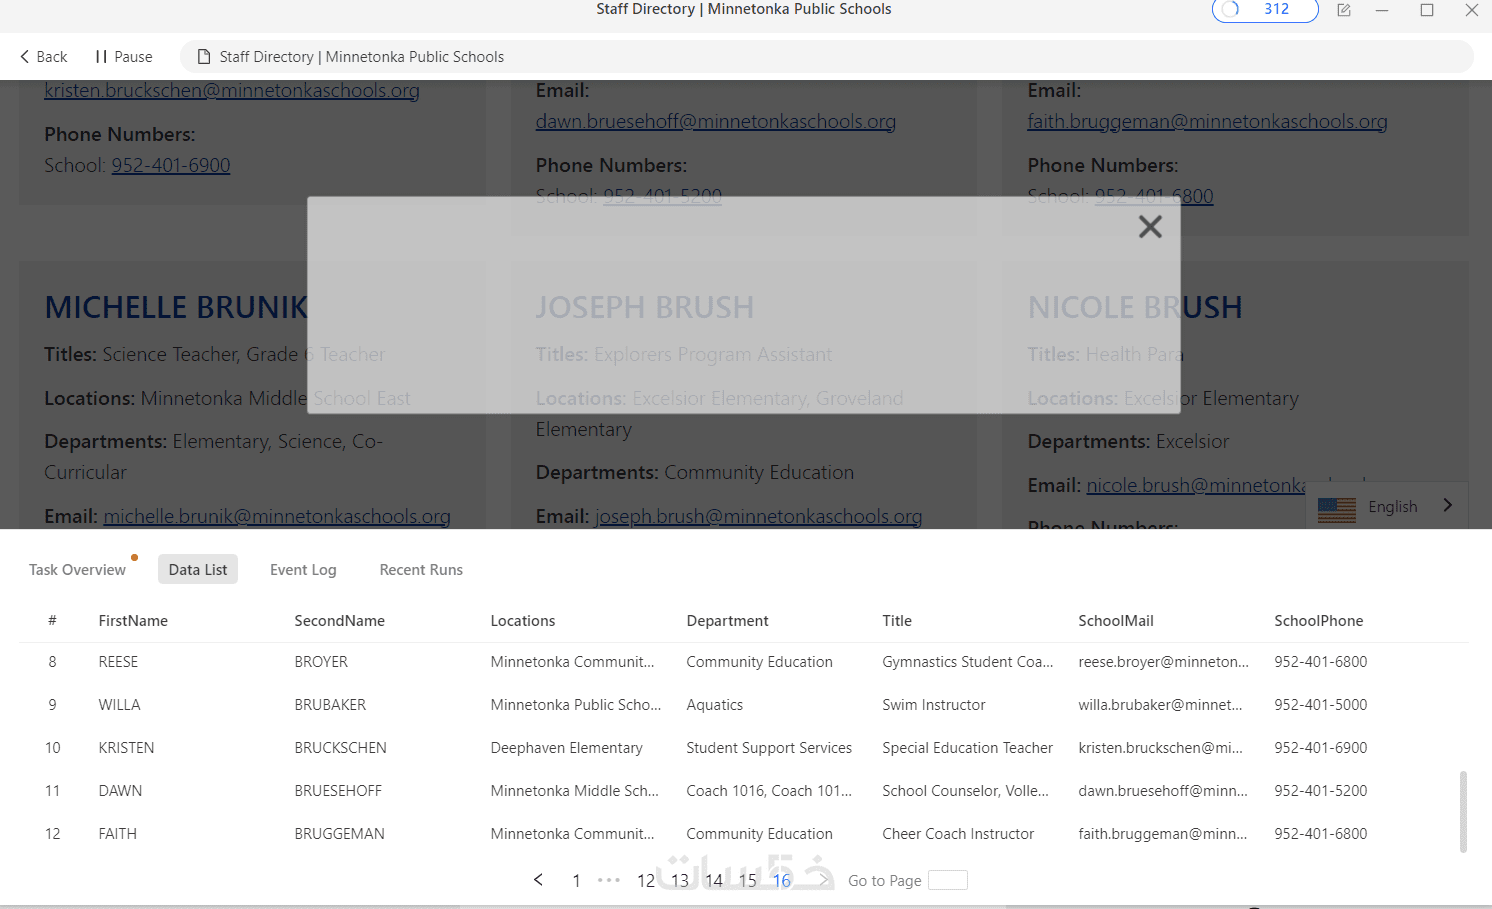Select the FAITH first name cell

click(x=117, y=834)
